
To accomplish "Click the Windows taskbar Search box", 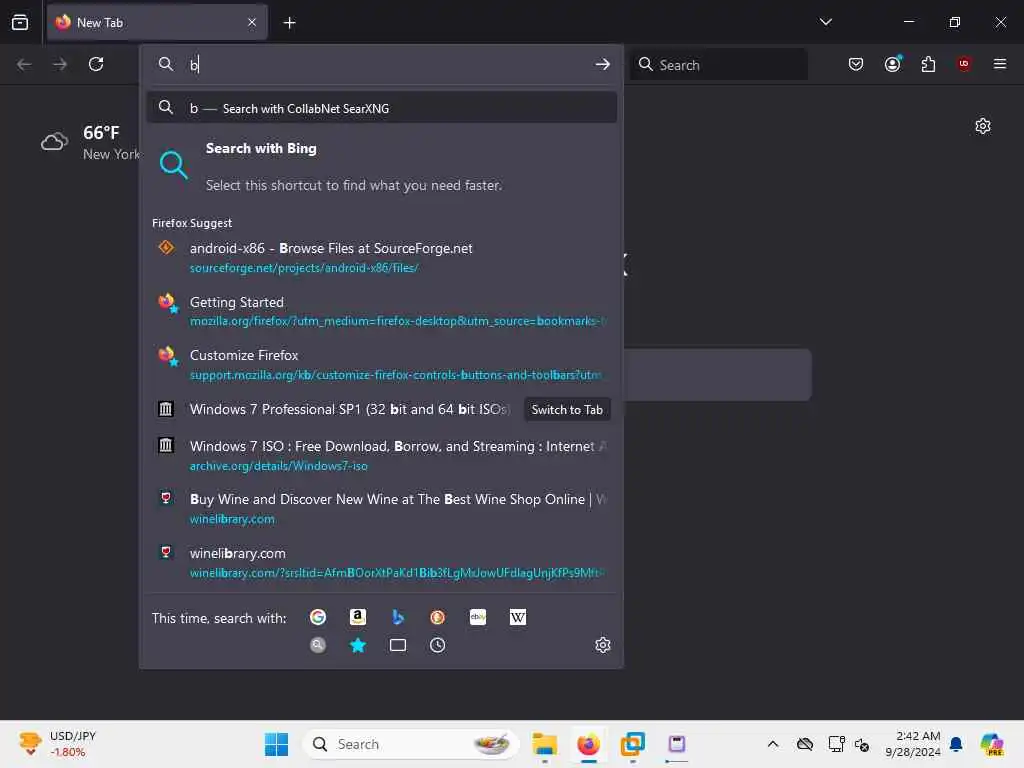I will pyautogui.click(x=411, y=744).
